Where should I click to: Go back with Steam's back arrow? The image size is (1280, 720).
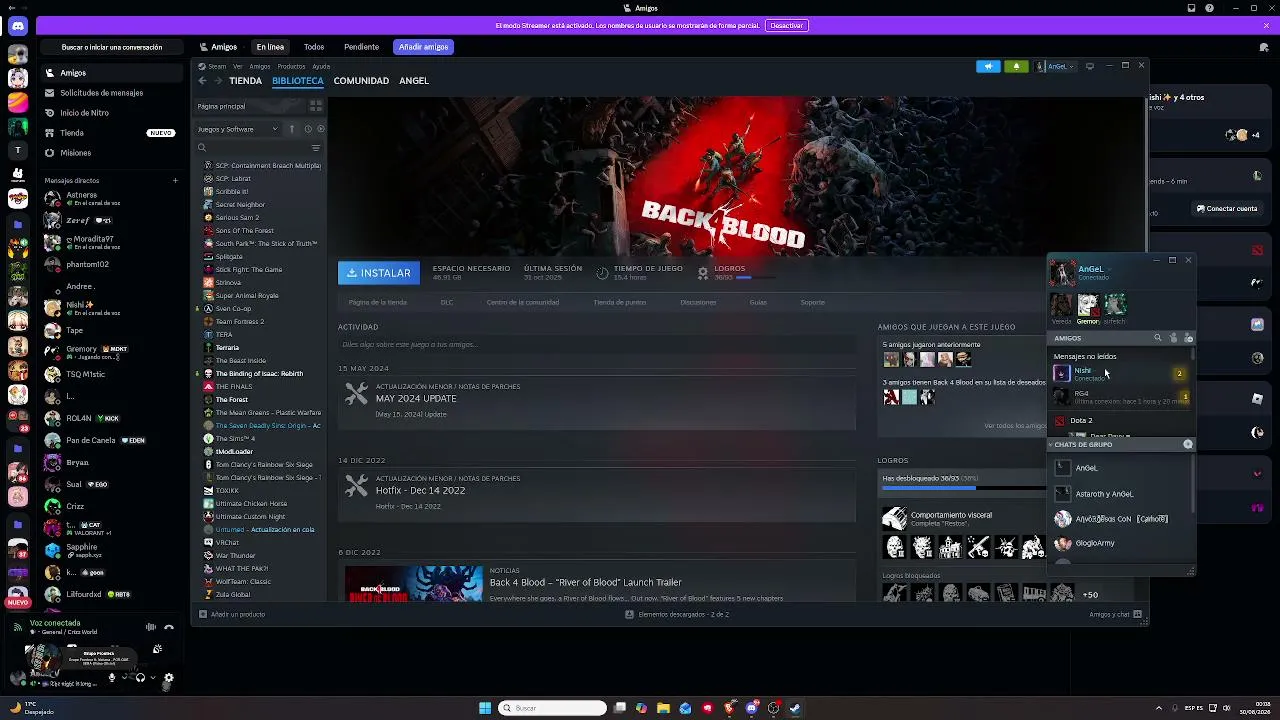tap(202, 81)
